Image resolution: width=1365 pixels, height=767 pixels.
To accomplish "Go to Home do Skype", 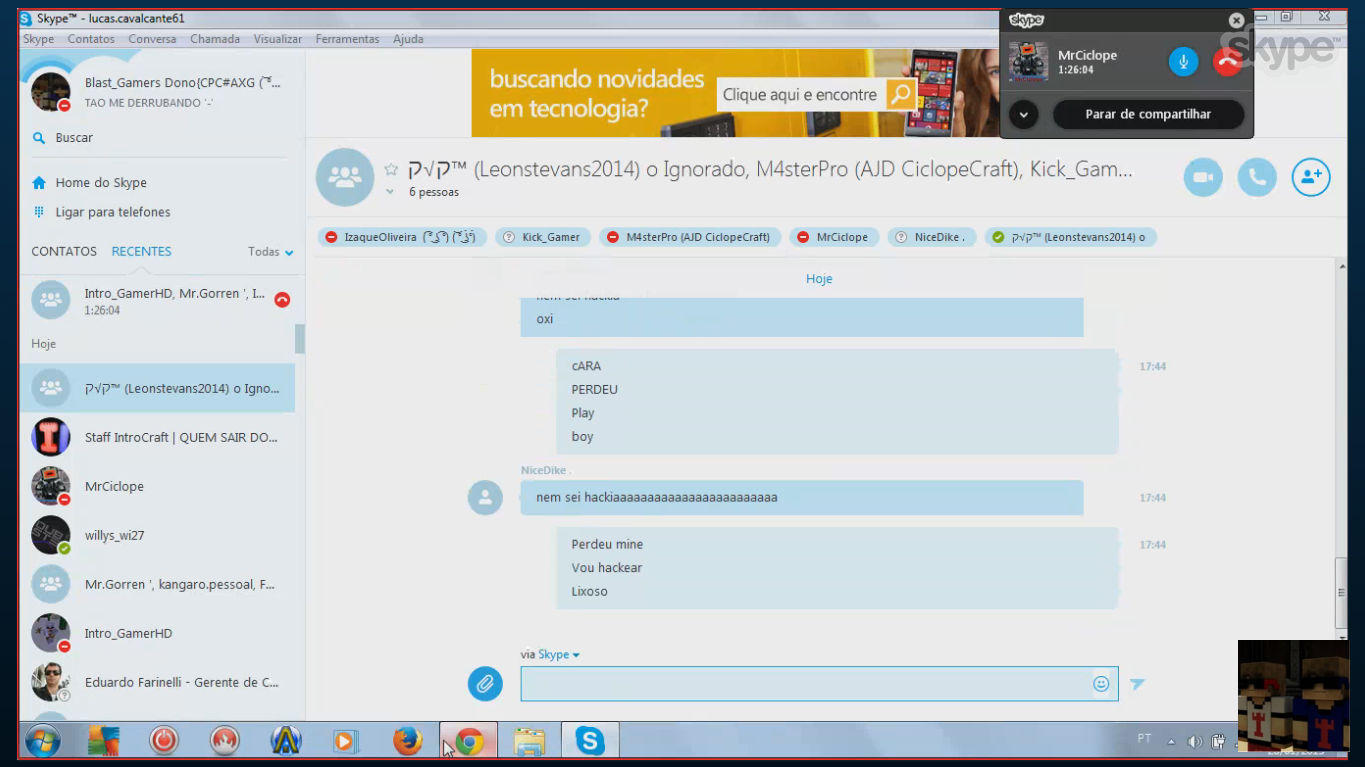I will pyautogui.click(x=101, y=183).
